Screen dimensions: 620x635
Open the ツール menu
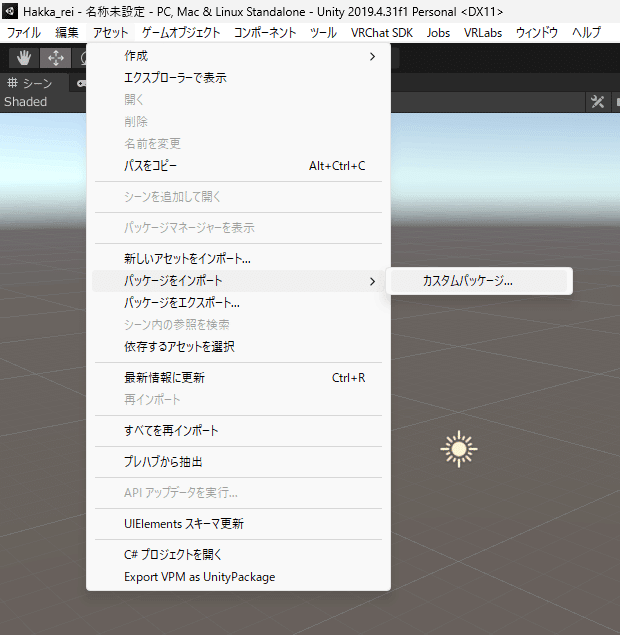[x=323, y=32]
